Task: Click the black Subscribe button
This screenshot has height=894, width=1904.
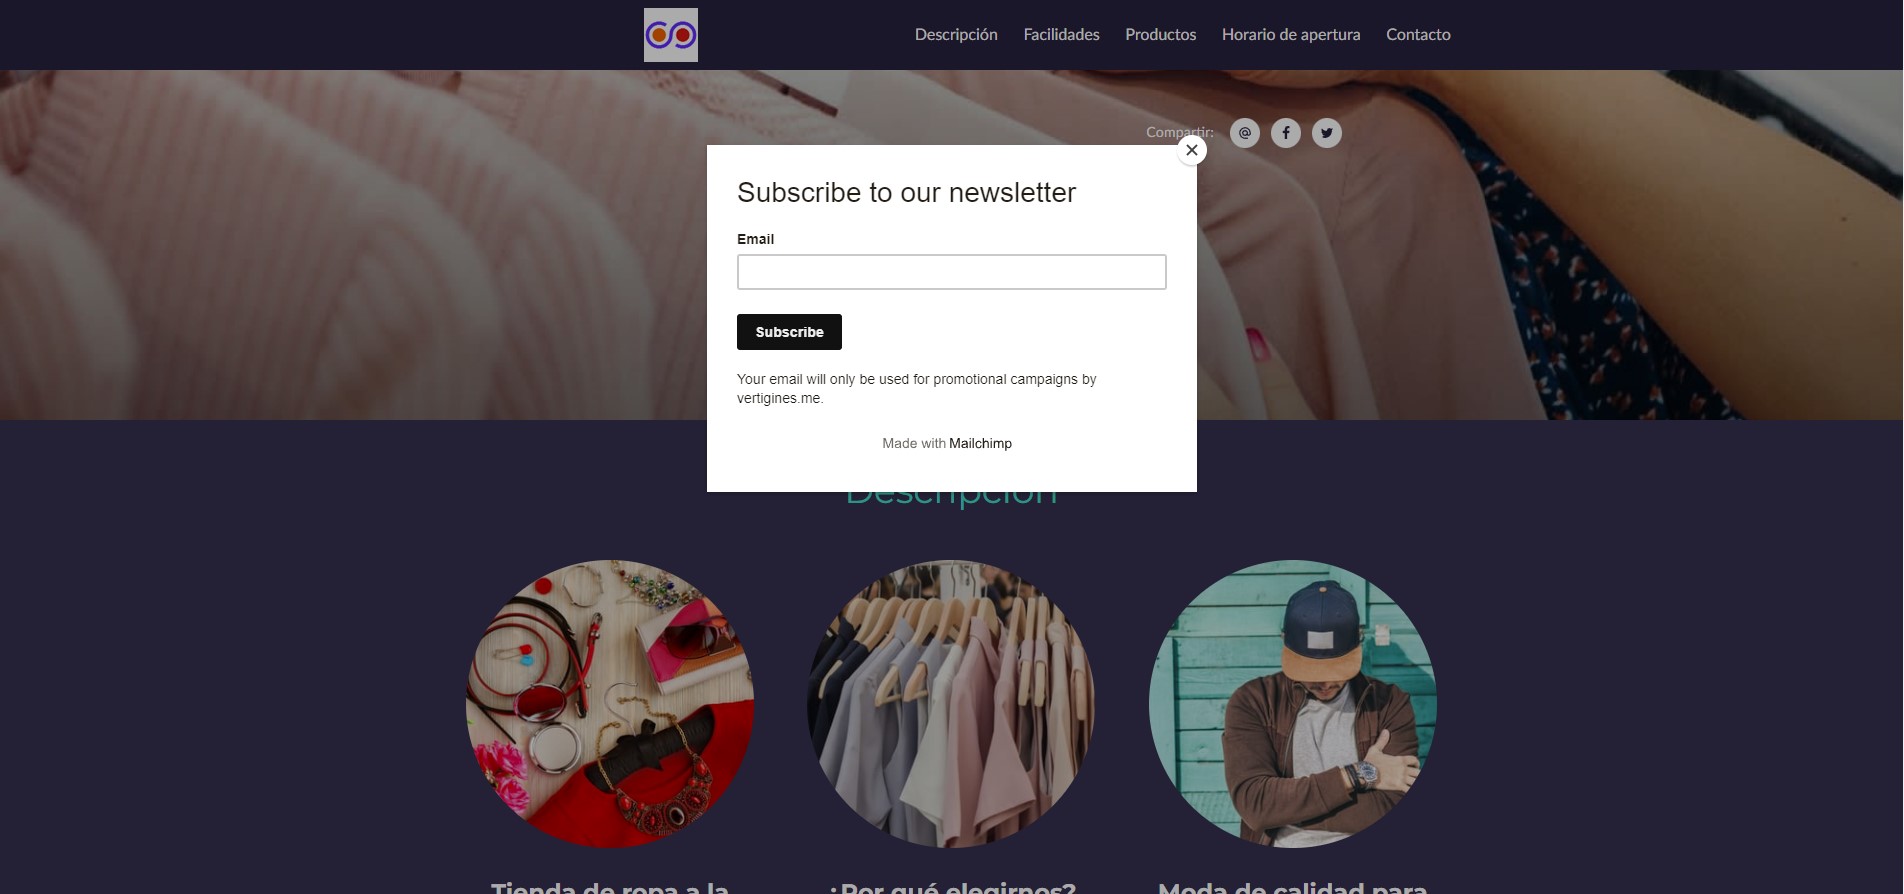Action: click(789, 332)
